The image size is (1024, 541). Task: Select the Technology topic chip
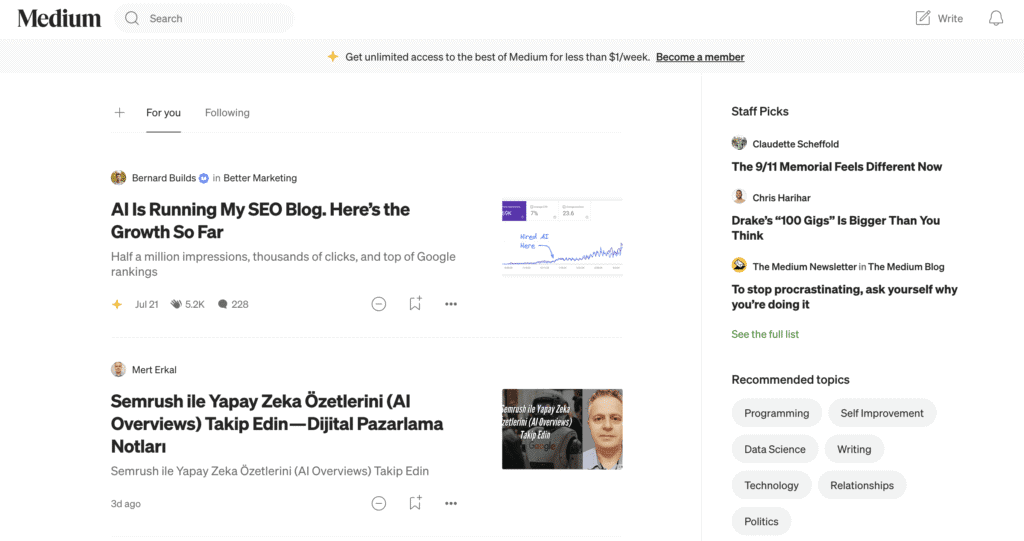(x=771, y=485)
